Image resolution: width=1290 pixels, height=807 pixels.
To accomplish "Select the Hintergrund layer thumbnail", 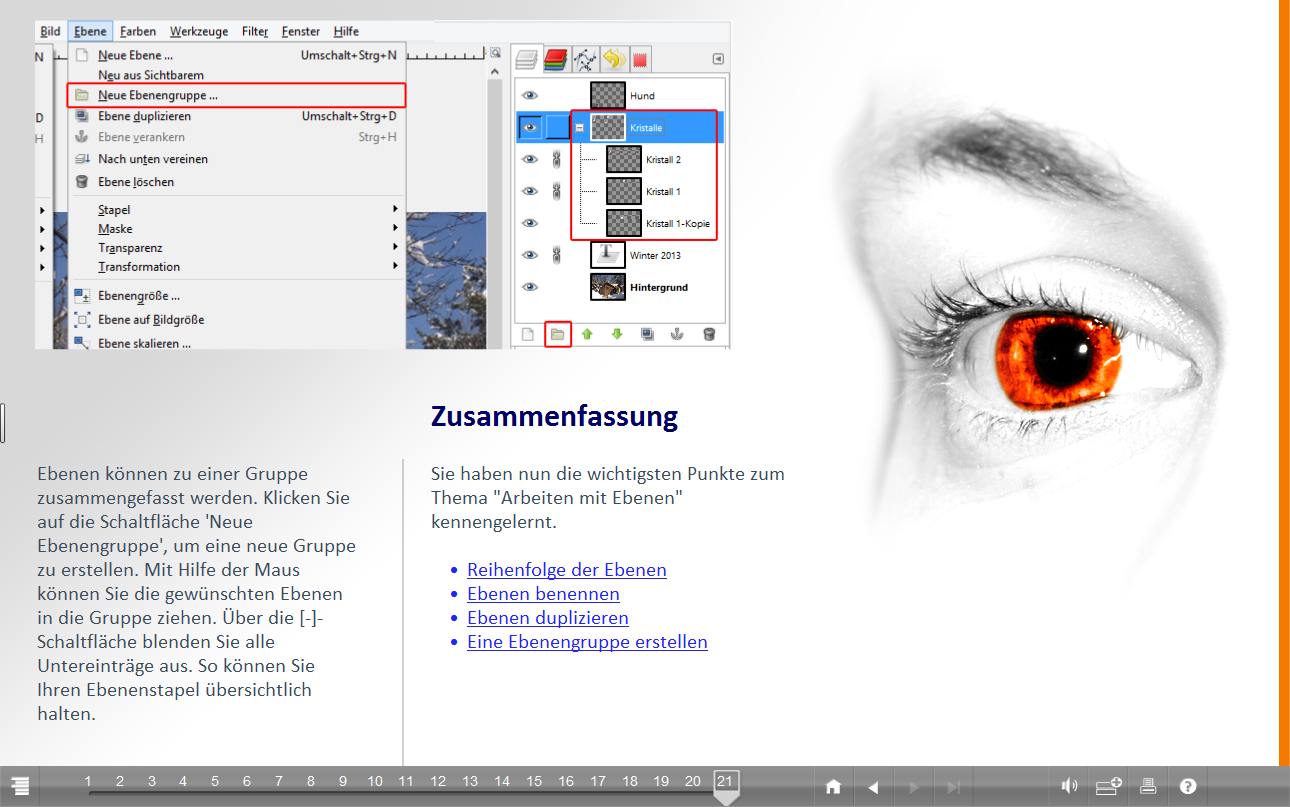I will point(607,287).
